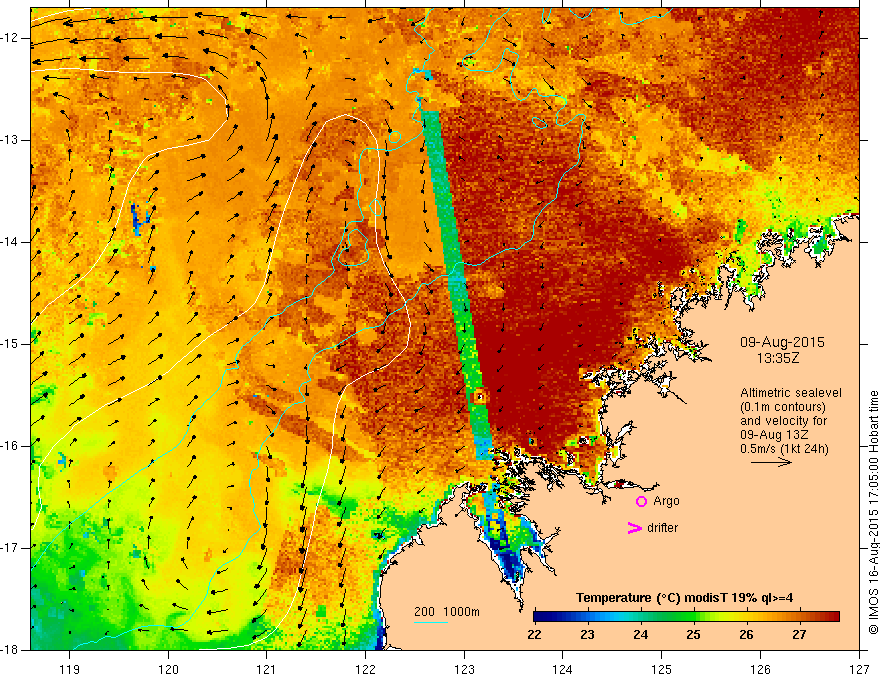Click the 'Argo' legend label
This screenshot has height=680, width=880.
click(666, 501)
